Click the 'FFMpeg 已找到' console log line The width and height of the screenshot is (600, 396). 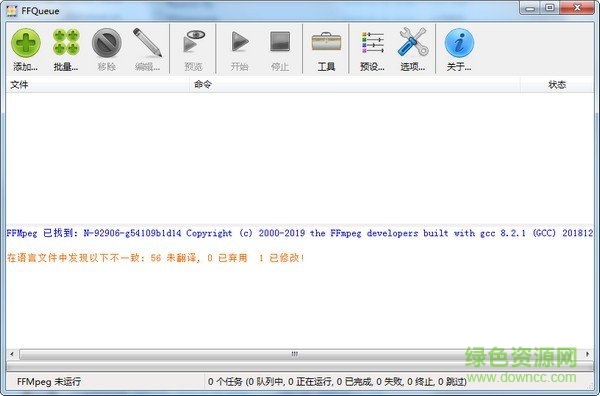300,233
